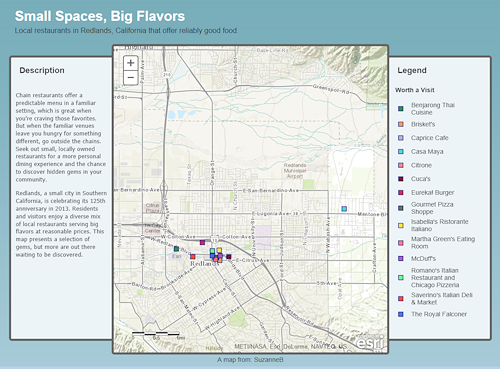This screenshot has height=369, width=500.
Task: Select the dark green Benjarong Thai map marker
Action: (x=176, y=249)
